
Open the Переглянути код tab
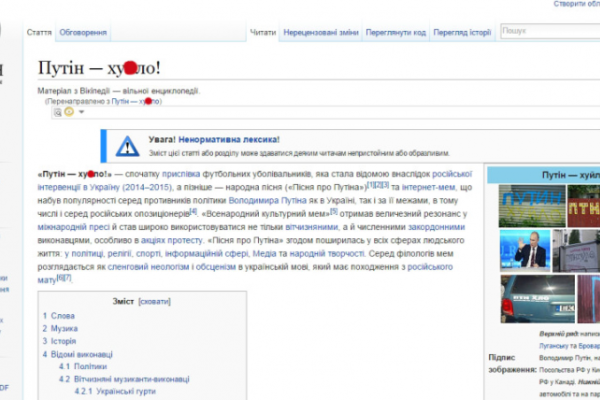396,33
